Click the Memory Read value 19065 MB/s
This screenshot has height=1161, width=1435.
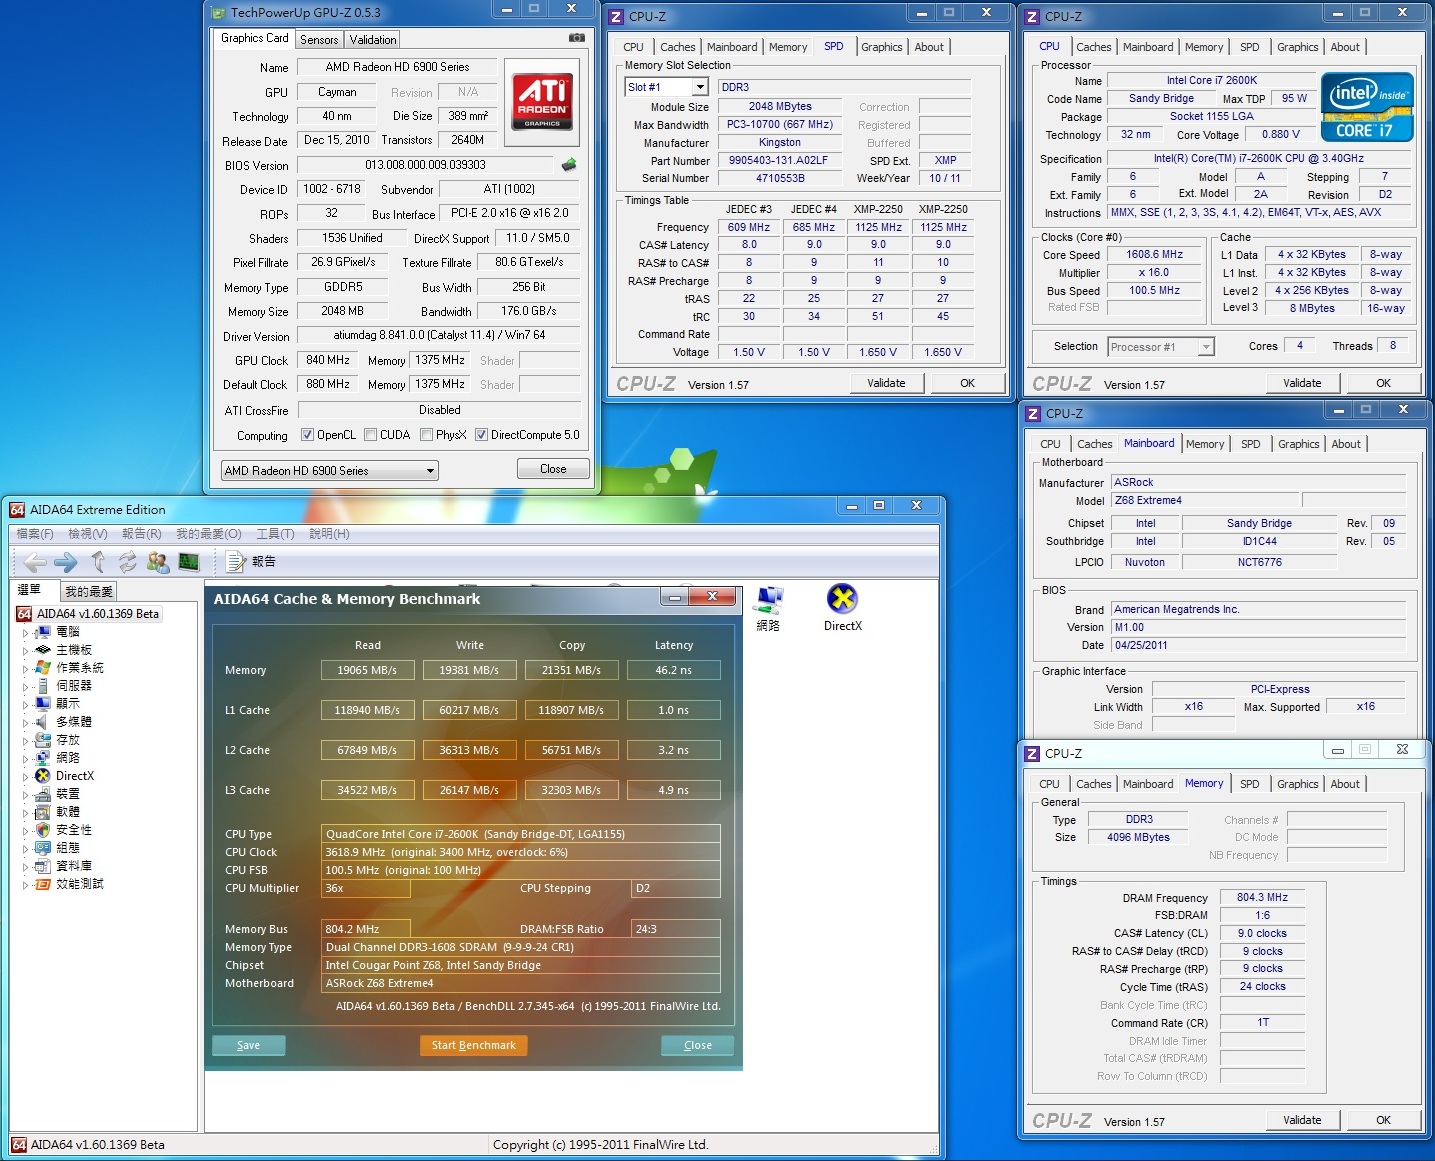[367, 670]
